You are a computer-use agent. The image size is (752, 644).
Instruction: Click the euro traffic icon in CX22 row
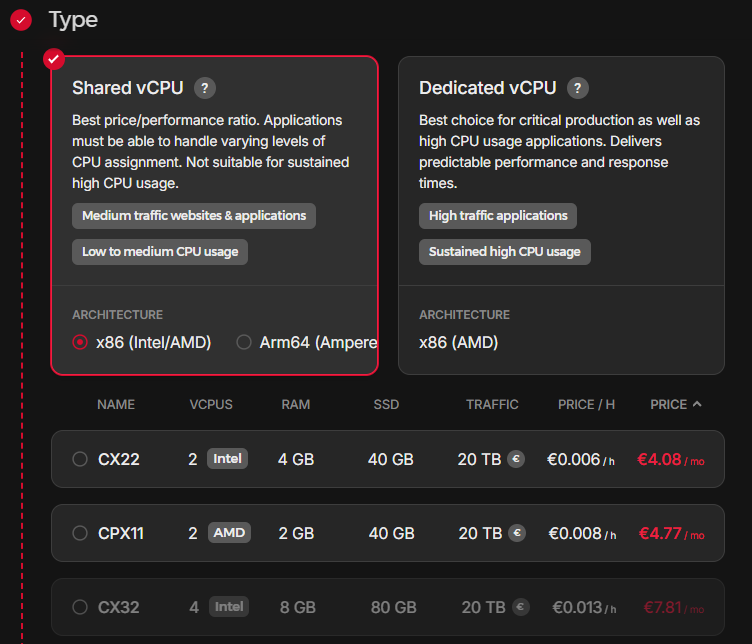click(517, 459)
